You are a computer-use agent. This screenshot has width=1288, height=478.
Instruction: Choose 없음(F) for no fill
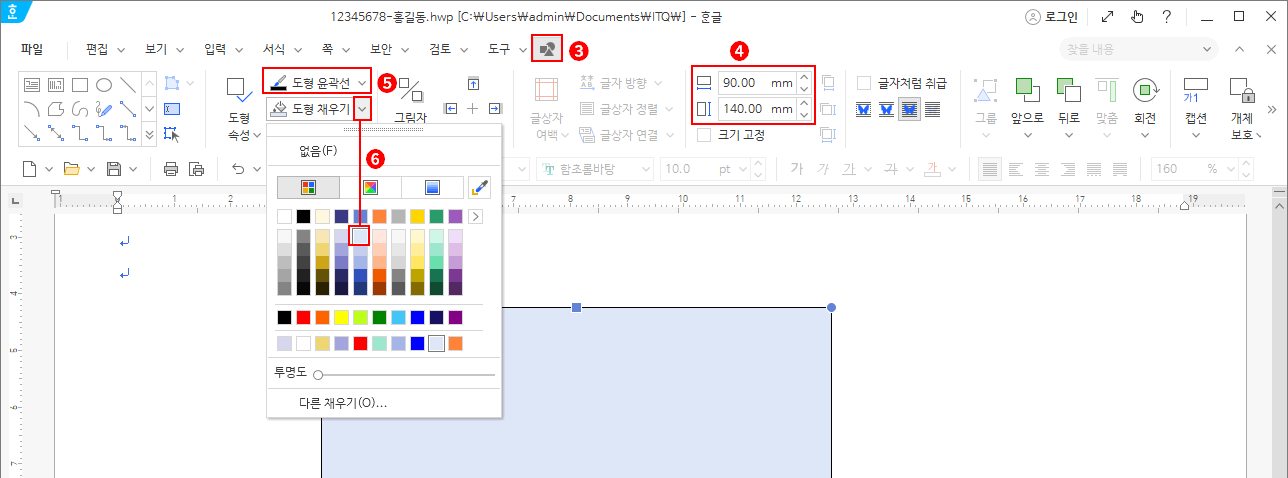click(x=318, y=151)
